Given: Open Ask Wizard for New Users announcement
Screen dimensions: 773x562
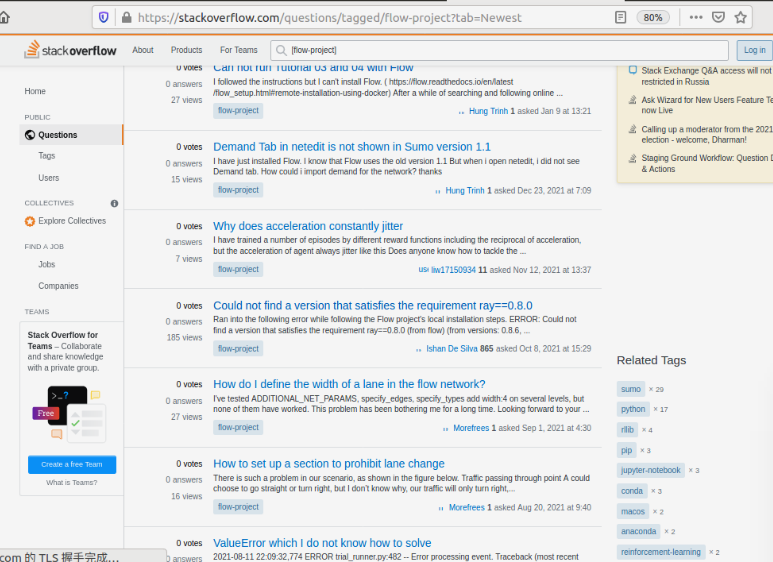Looking at the screenshot, I should click(706, 105).
